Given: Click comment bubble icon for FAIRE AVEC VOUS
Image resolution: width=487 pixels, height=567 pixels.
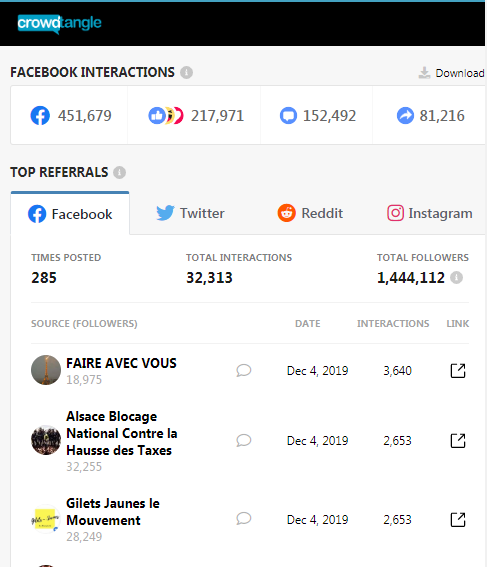Looking at the screenshot, I should pyautogui.click(x=244, y=371).
